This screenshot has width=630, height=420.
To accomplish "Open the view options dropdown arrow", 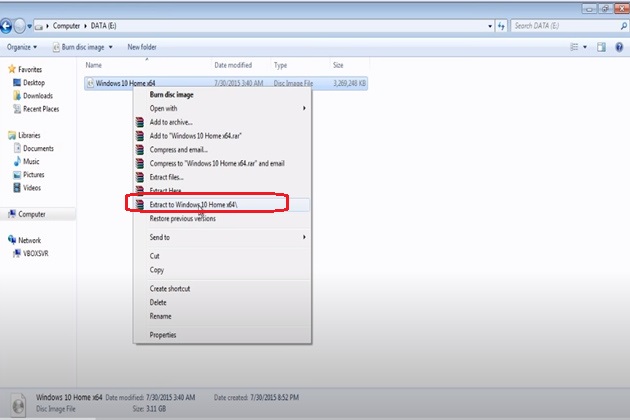I will (585, 47).
